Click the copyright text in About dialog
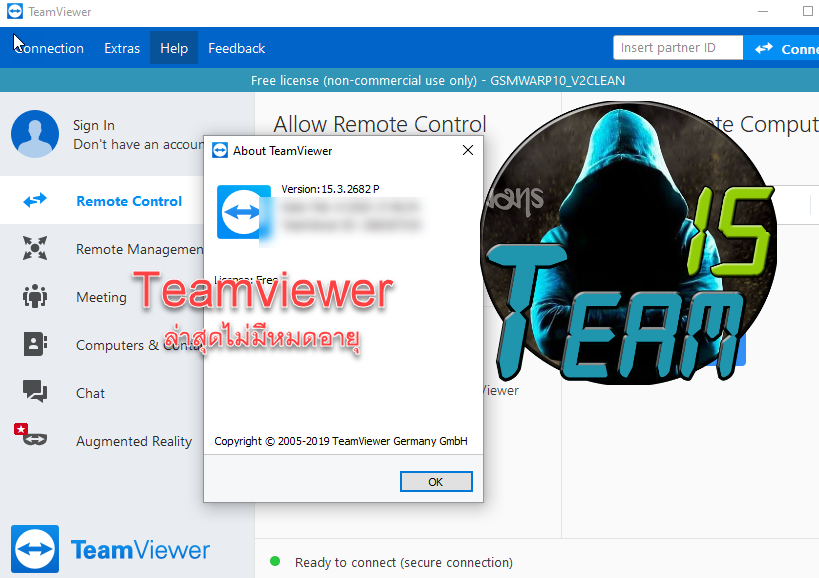This screenshot has height=578, width=819. [x=341, y=441]
